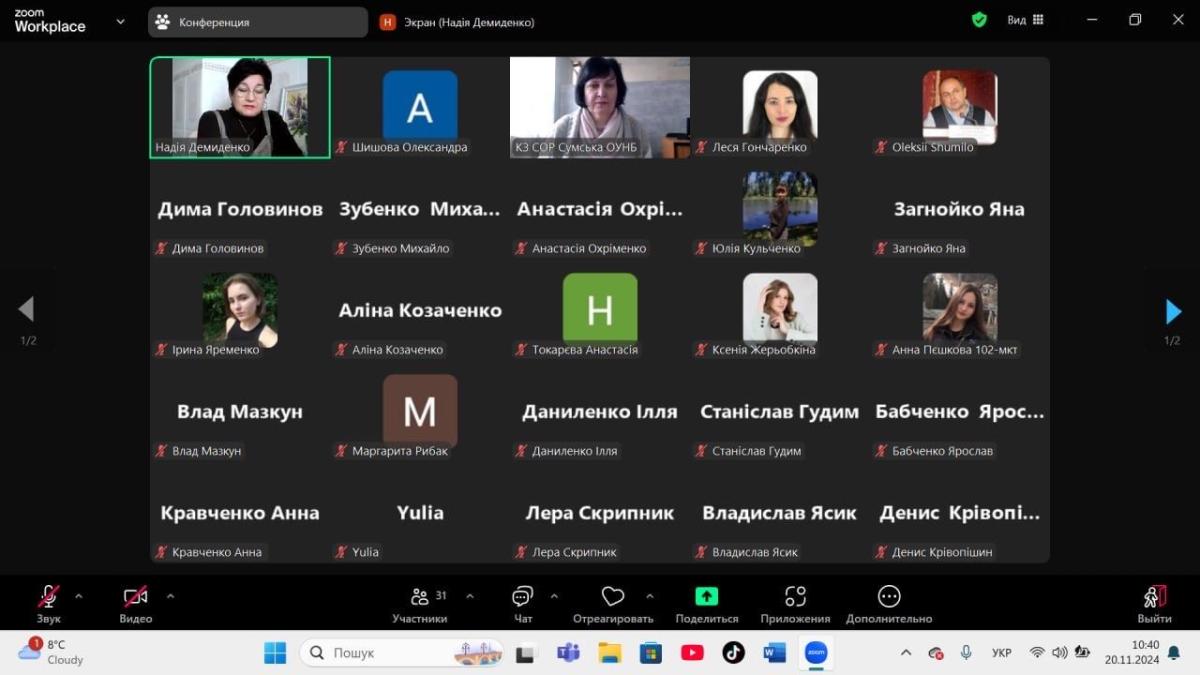This screenshot has height=675, width=1200.
Task: Click the React heart icon
Action: (x=612, y=597)
